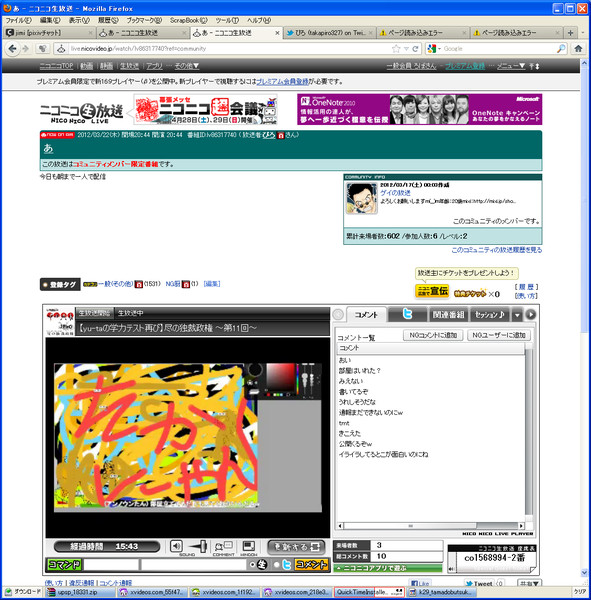This screenshot has height=600, width=591.
Task: Open the その他▼ dropdown in the nav bar
Action: coord(187,66)
